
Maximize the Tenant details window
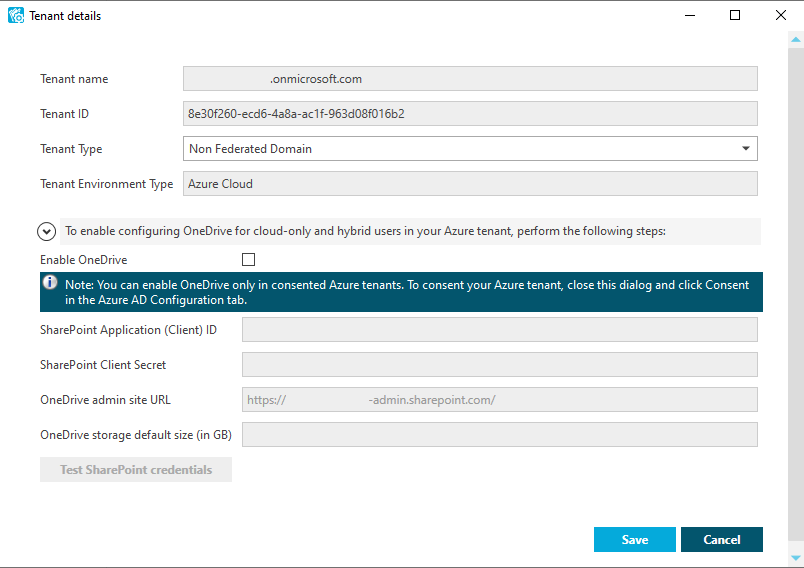coord(735,15)
